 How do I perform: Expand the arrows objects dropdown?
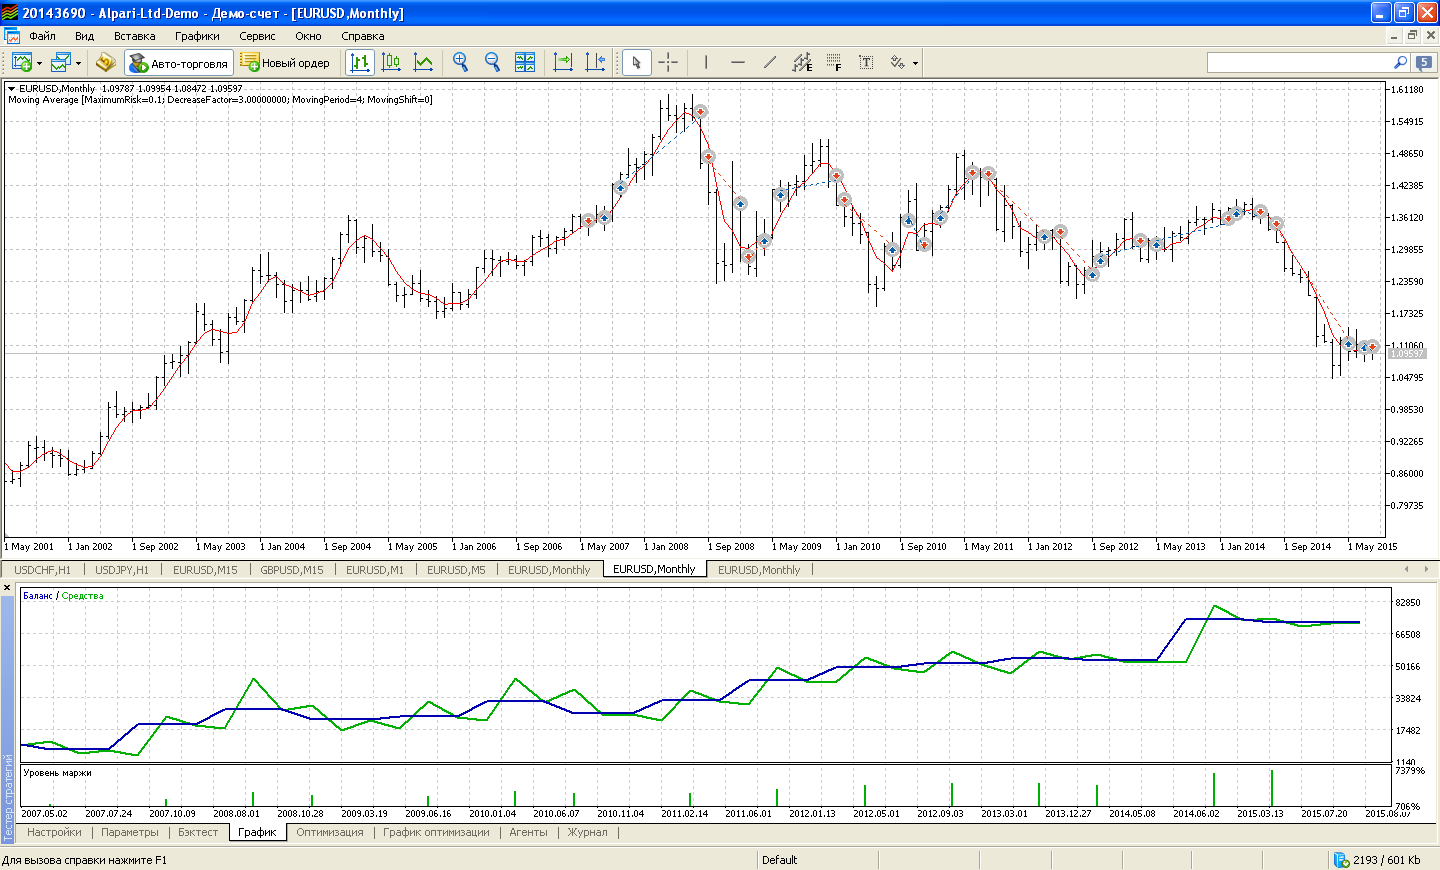915,63
